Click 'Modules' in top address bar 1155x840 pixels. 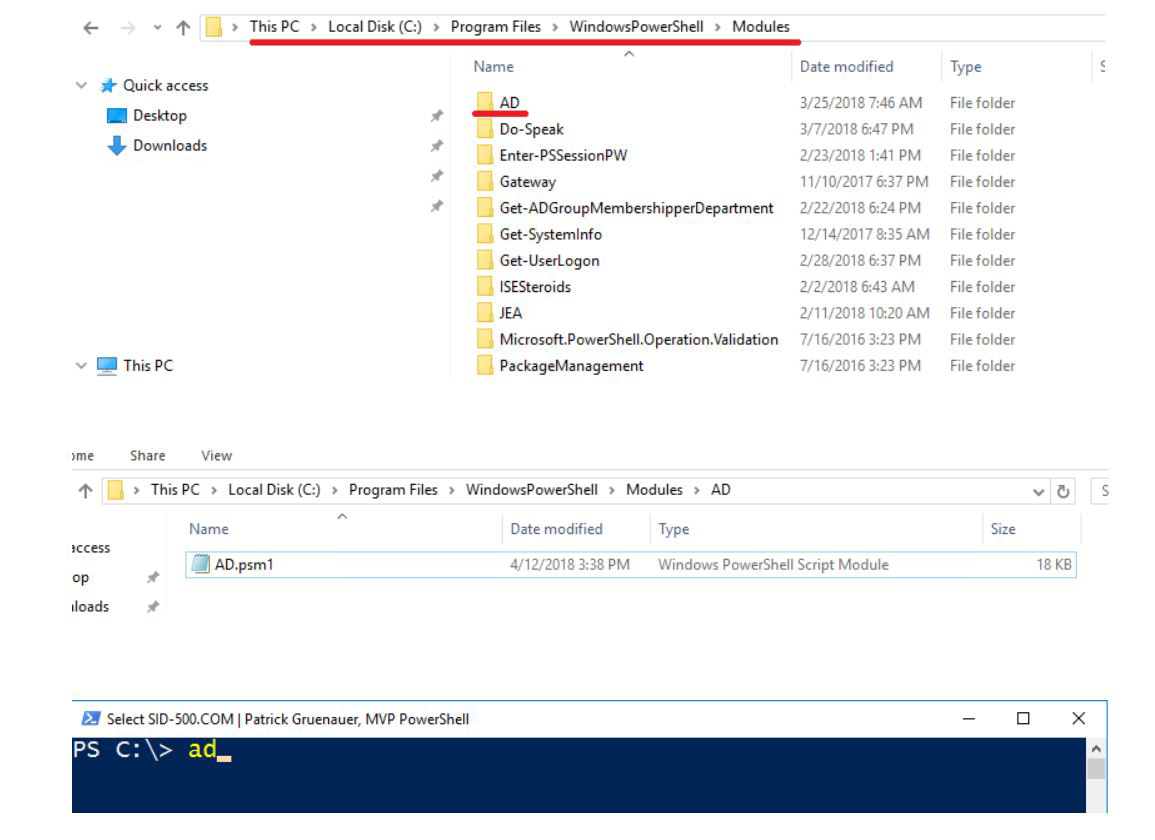(x=761, y=27)
